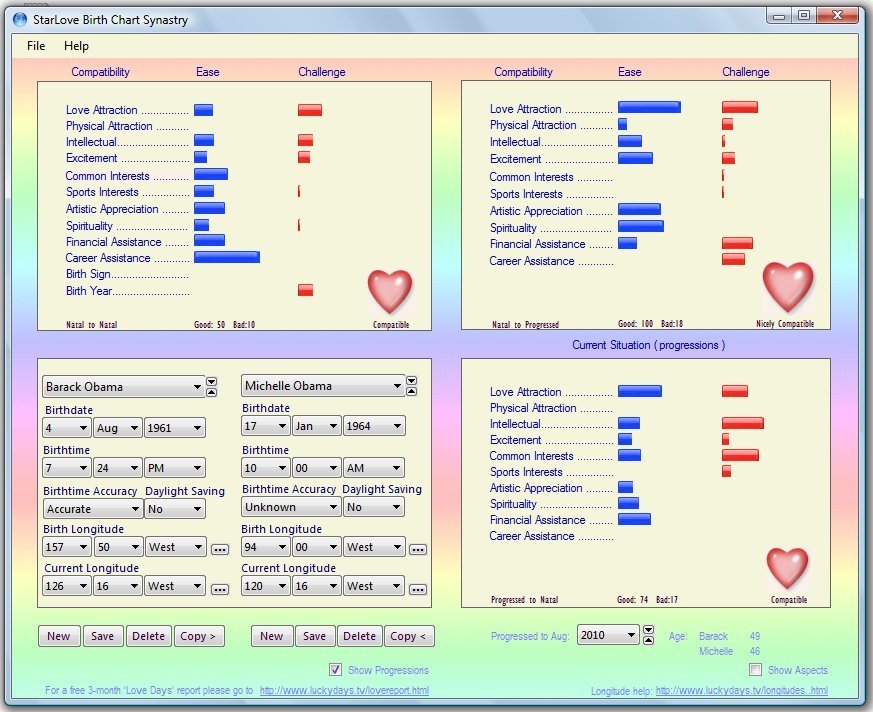
Task: Open Barack's current longitude West direction dropdown
Action: coord(175,586)
